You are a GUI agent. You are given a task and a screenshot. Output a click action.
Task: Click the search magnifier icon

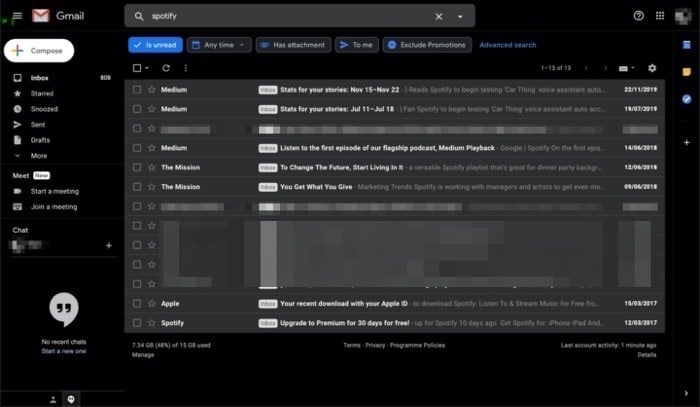point(139,17)
